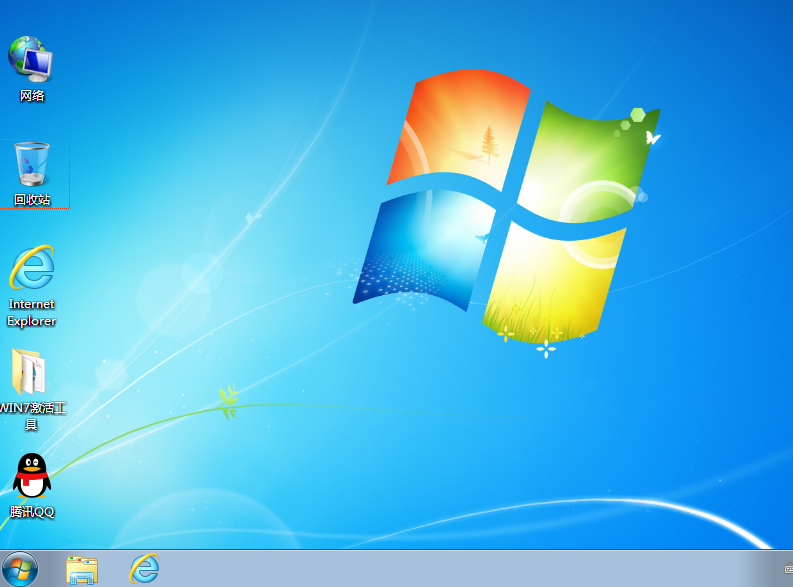Open the Windows Start menu orb
This screenshot has width=793, height=587.
coord(20,569)
